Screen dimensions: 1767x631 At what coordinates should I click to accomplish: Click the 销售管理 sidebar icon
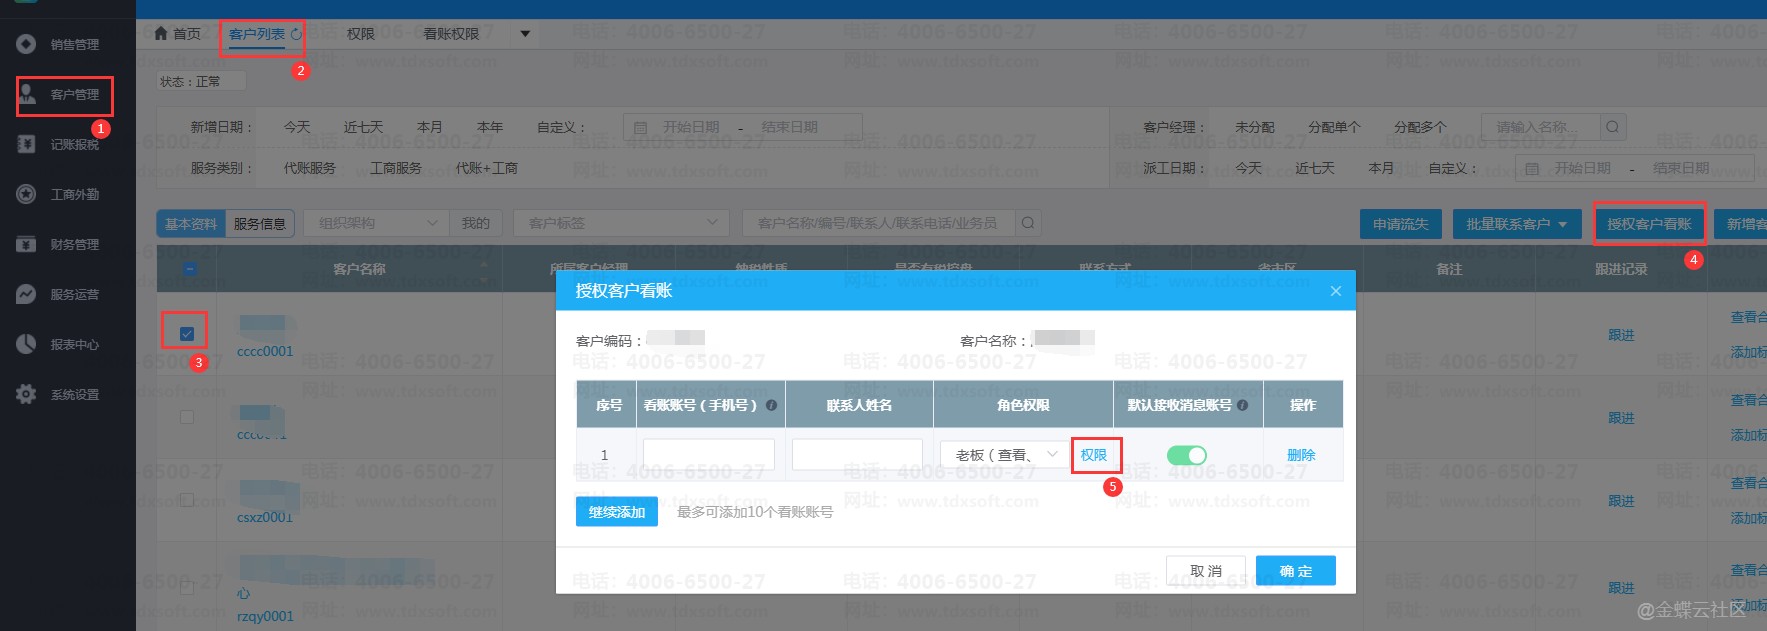27,44
